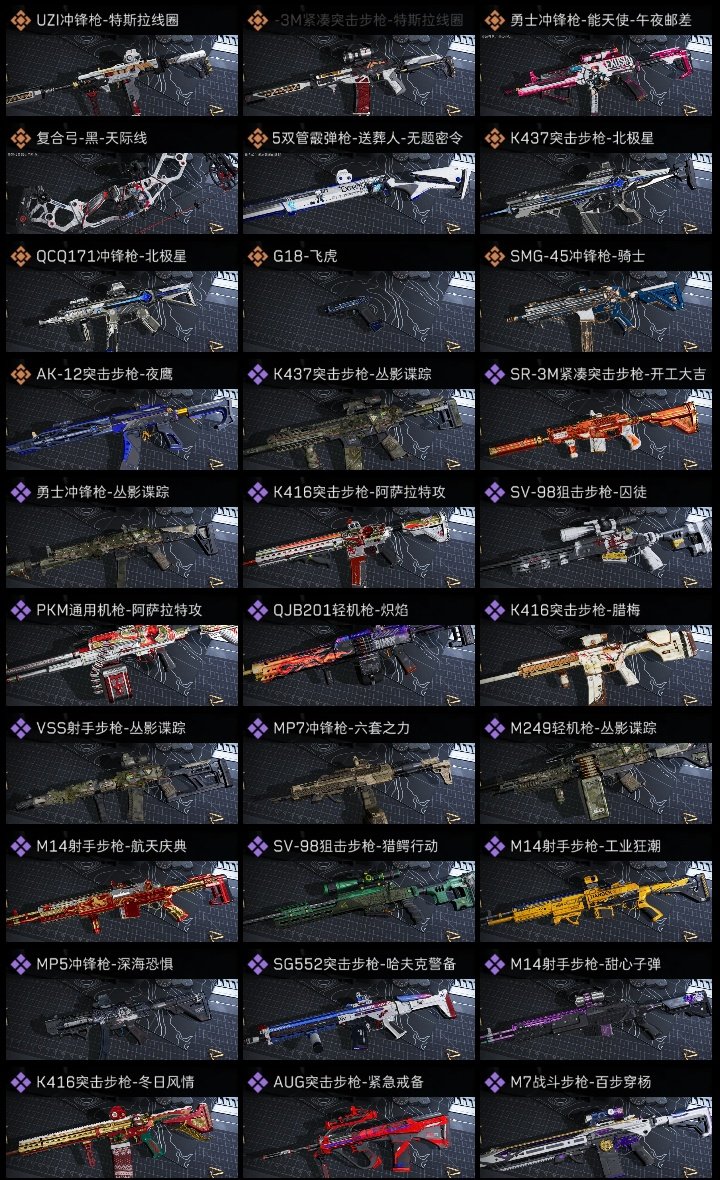The image size is (720, 1180).
Task: Click the K416突击步枪-冬日风情 title label
Action: click(x=115, y=1082)
